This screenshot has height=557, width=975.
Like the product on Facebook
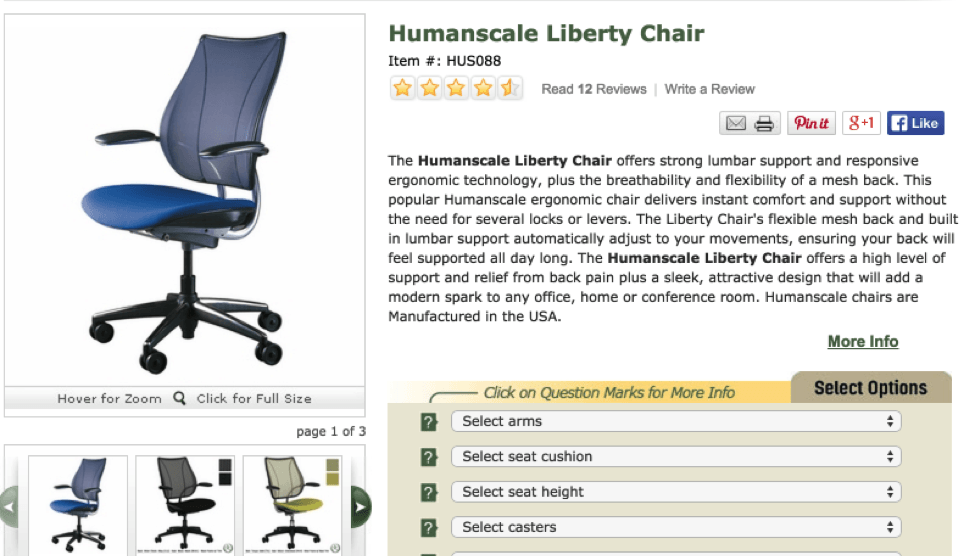click(915, 123)
